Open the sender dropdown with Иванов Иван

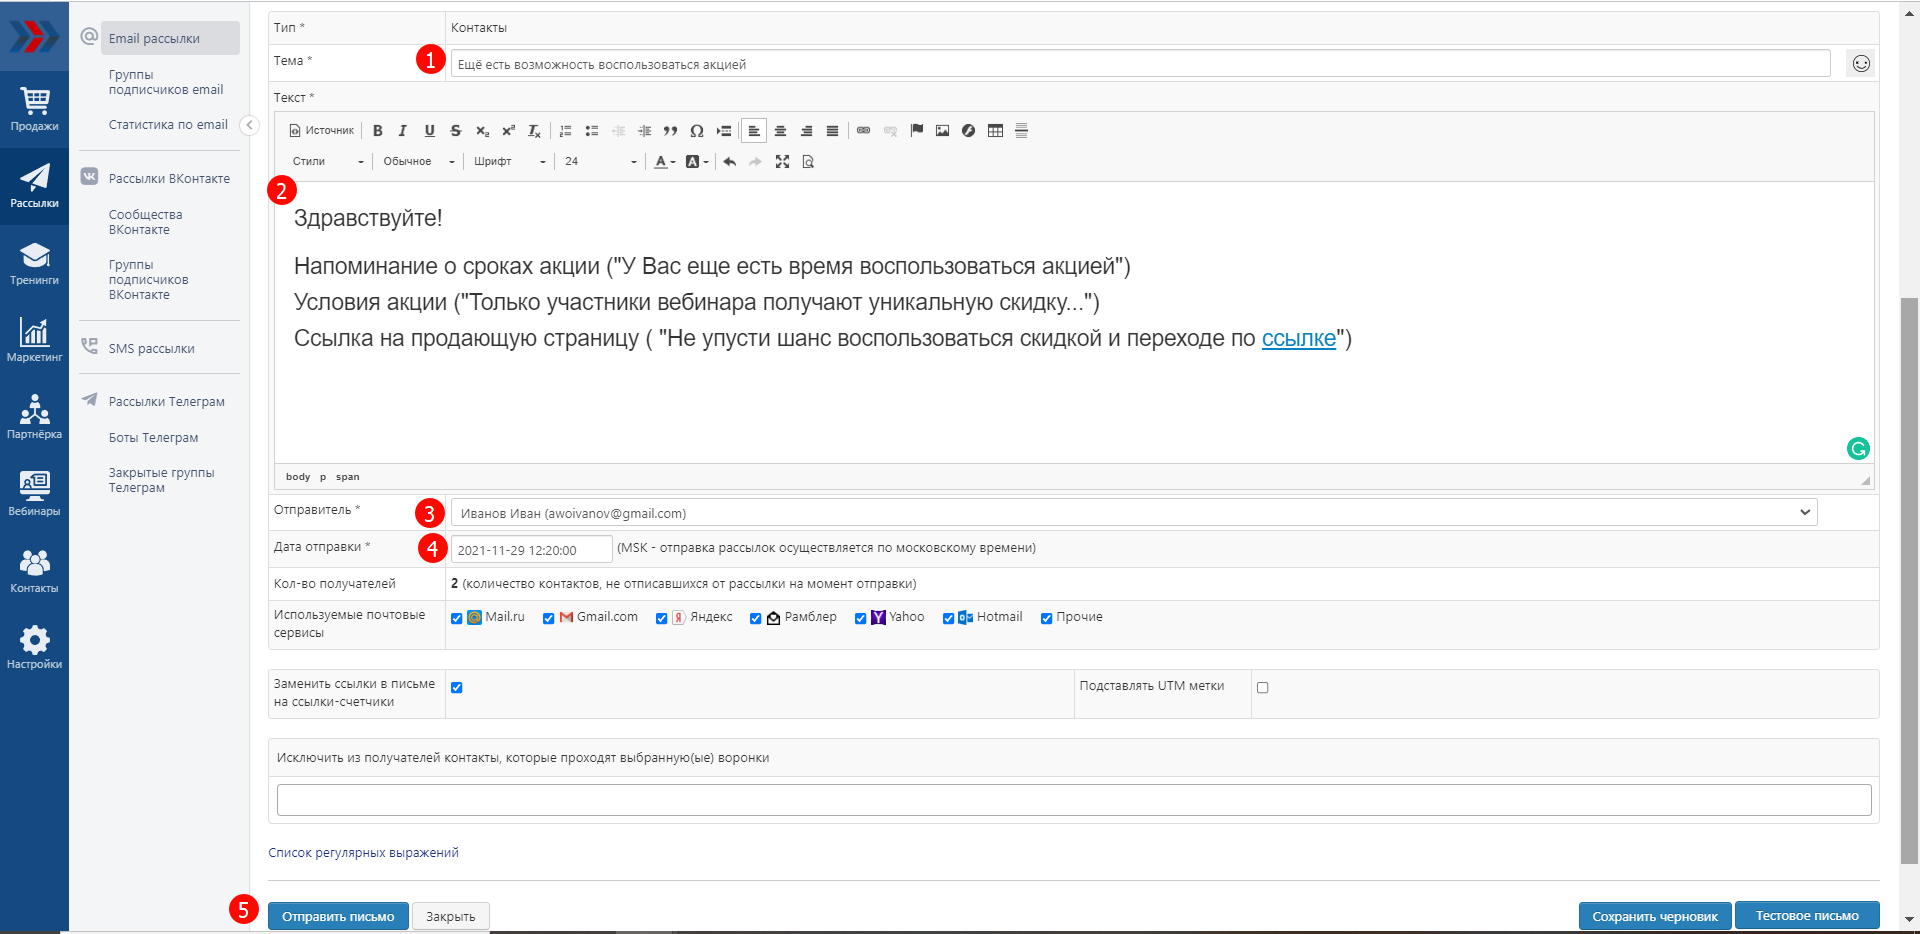tap(1133, 513)
